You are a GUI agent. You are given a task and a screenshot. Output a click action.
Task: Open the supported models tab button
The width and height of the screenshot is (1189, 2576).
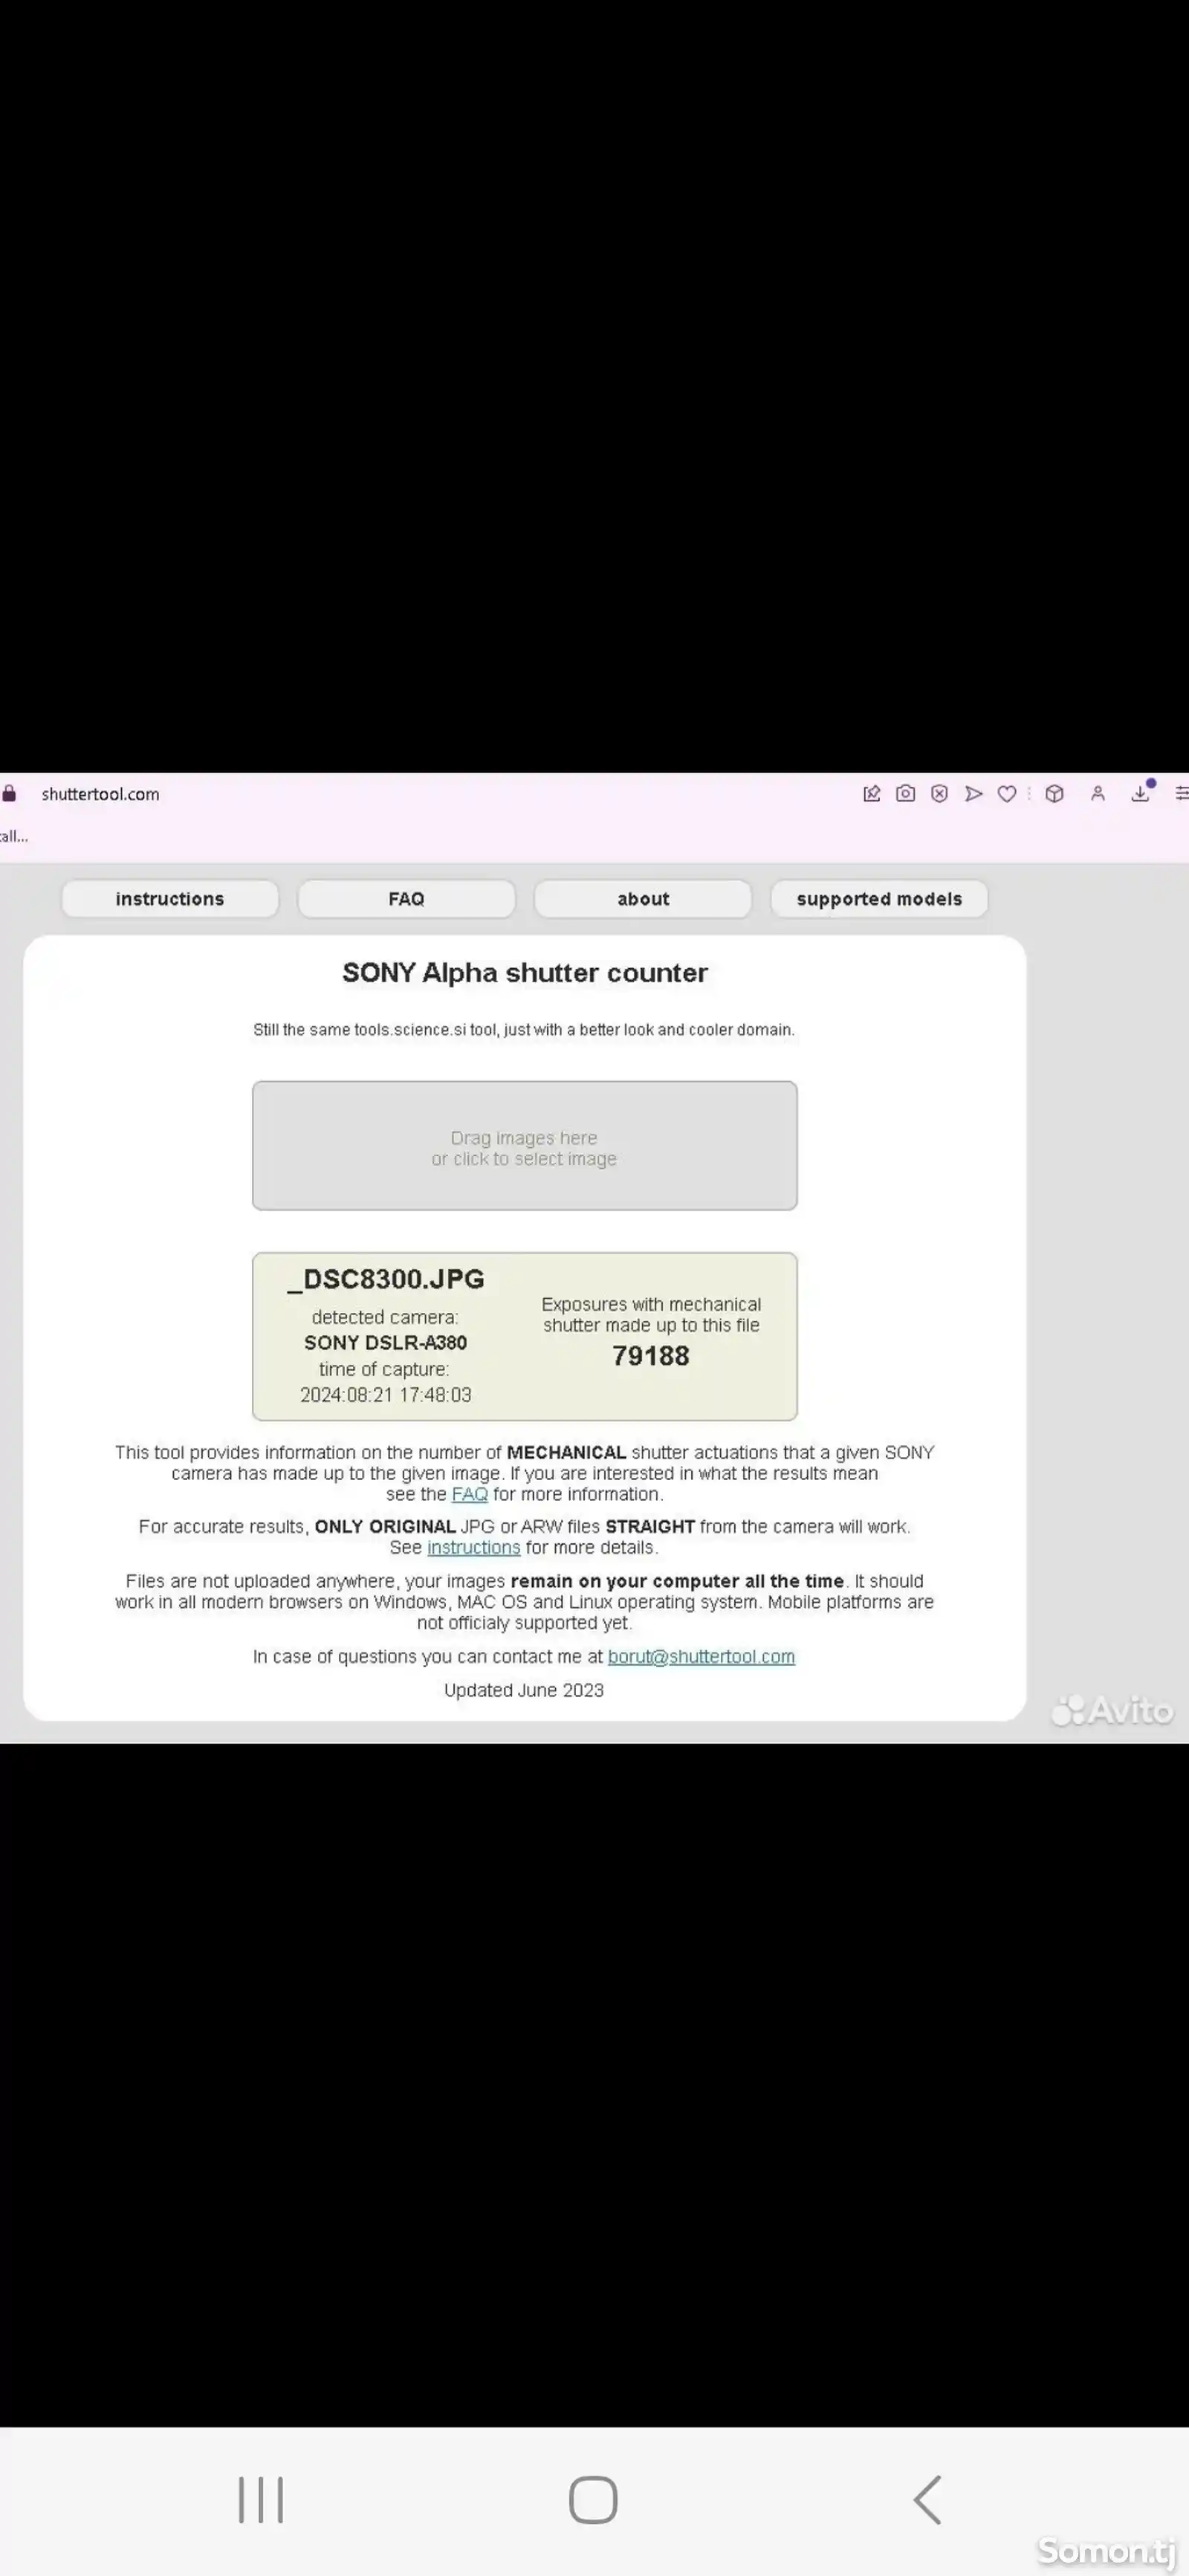point(879,899)
